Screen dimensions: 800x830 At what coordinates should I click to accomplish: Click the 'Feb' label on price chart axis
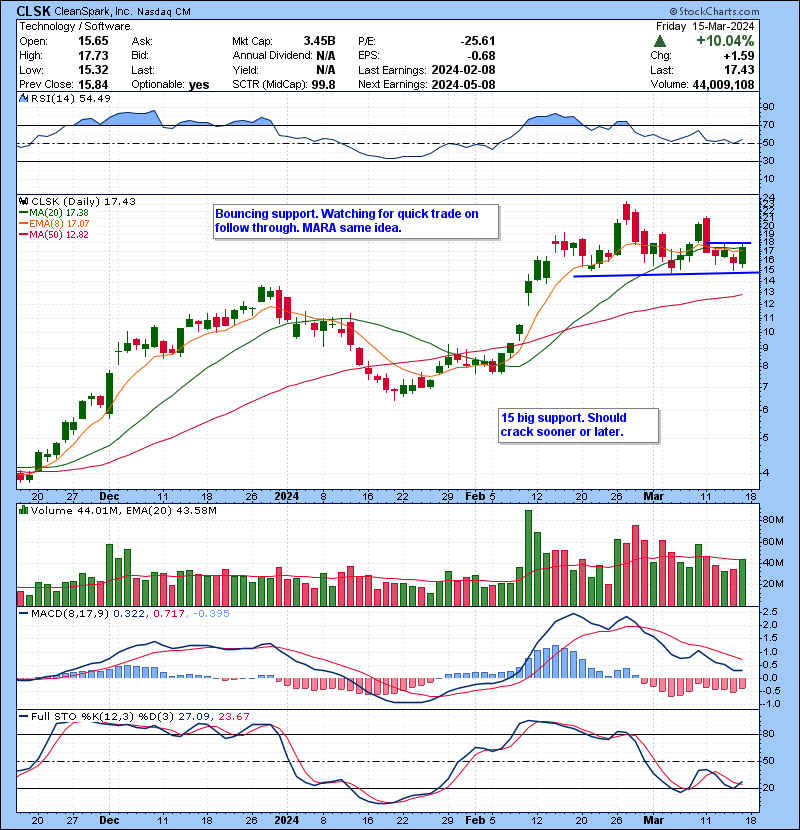pyautogui.click(x=475, y=496)
